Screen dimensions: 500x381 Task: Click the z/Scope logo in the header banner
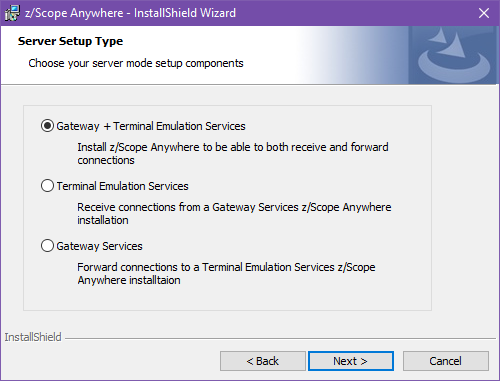coord(454,55)
